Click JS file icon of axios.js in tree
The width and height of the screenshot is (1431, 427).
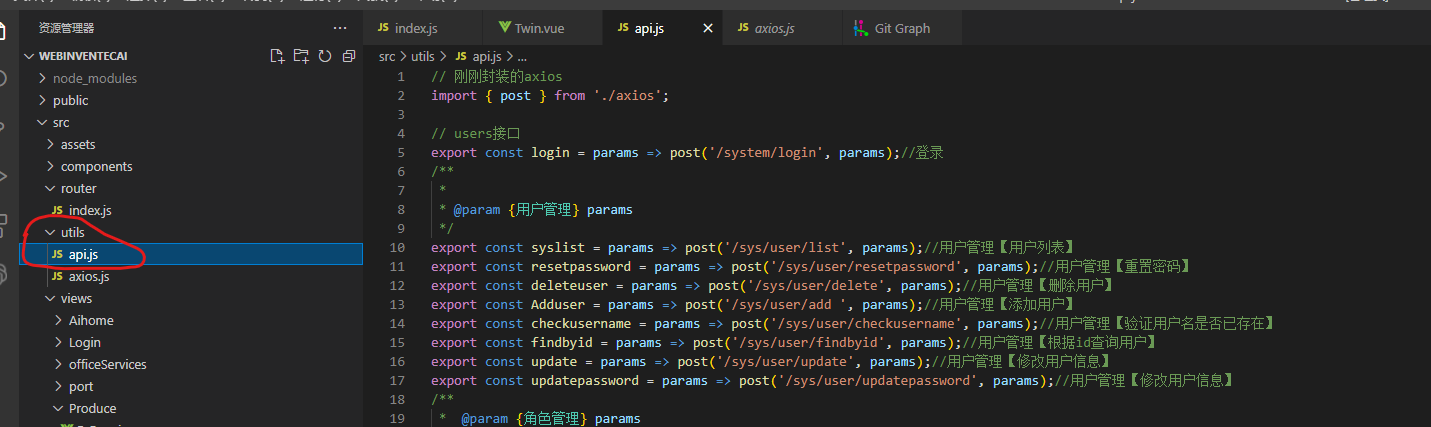pos(57,276)
